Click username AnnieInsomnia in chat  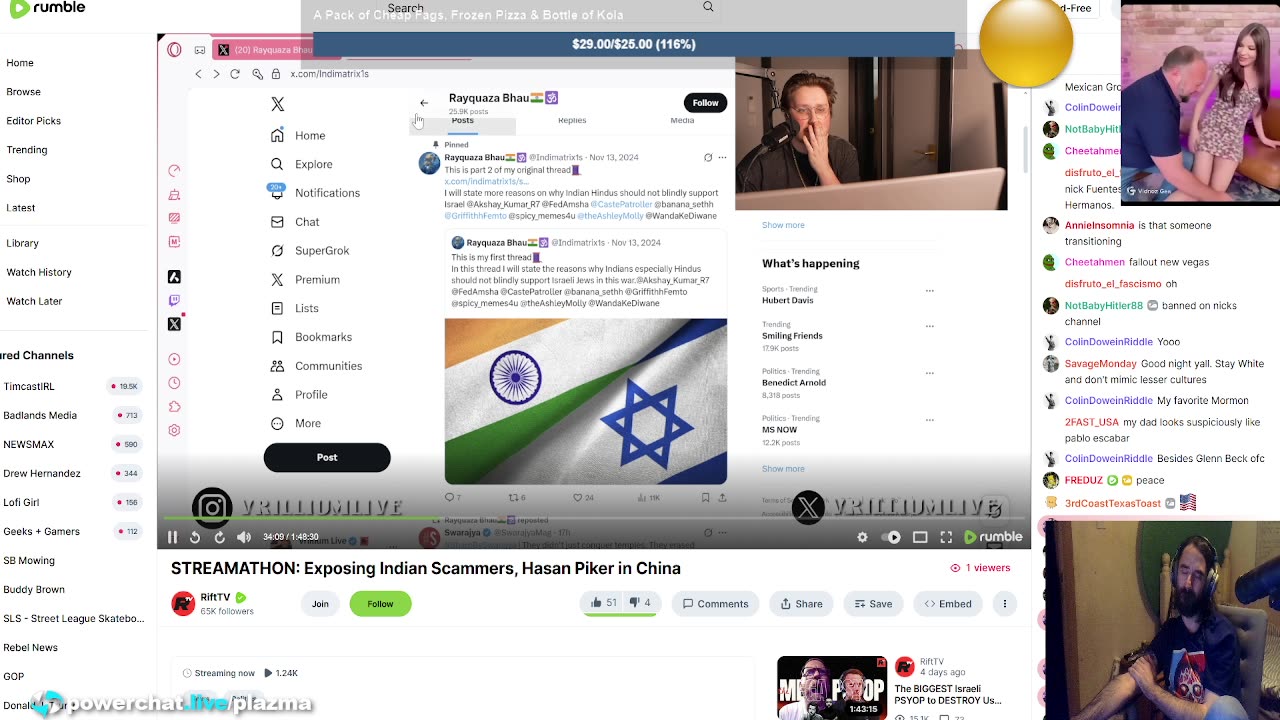point(1099,226)
